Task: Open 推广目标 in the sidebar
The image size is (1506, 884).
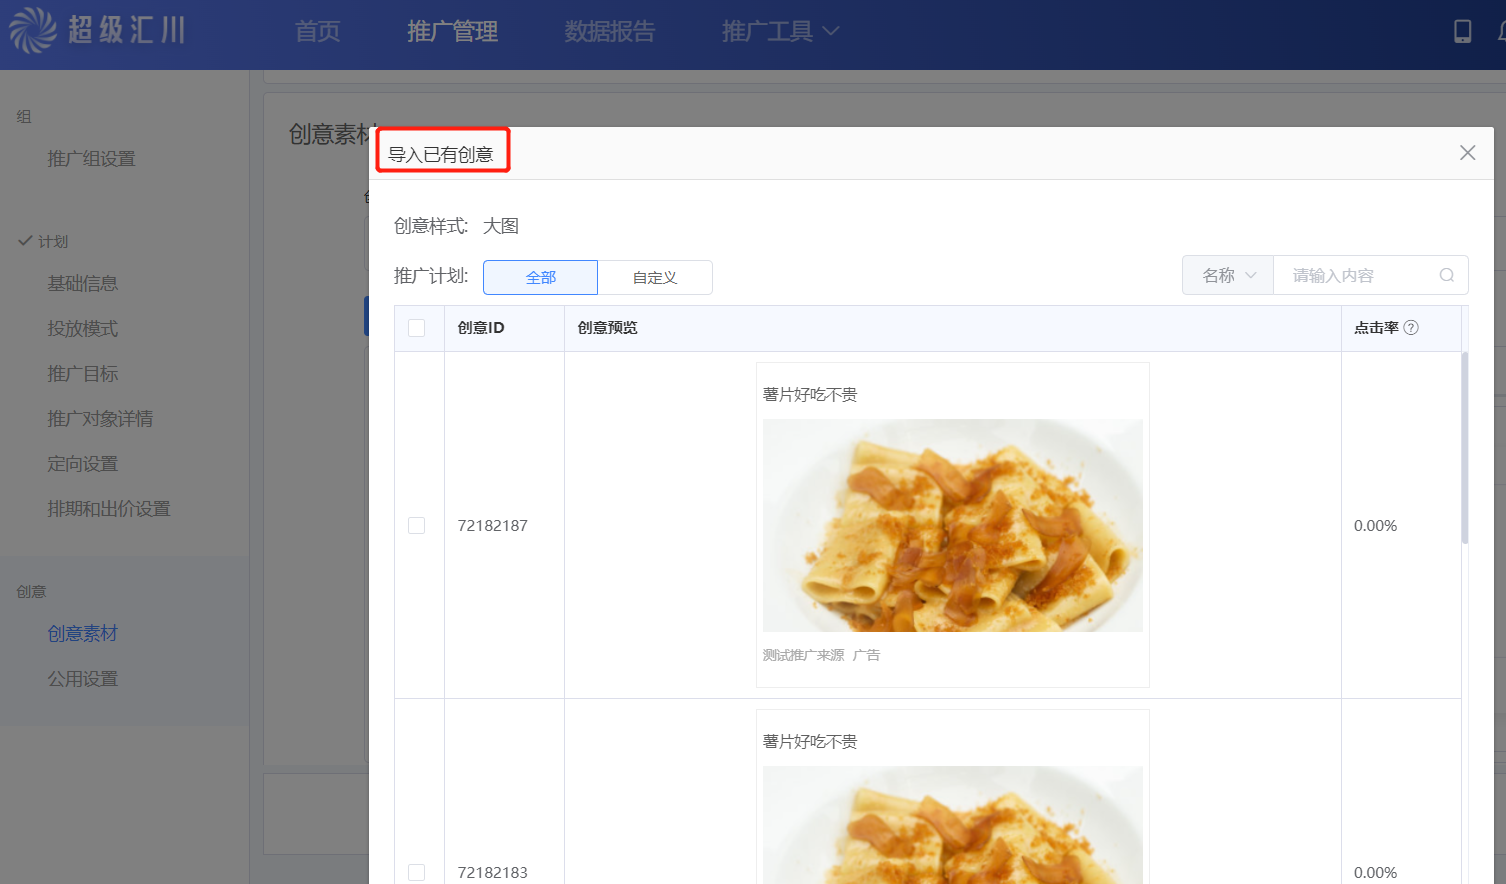Action: [x=83, y=374]
